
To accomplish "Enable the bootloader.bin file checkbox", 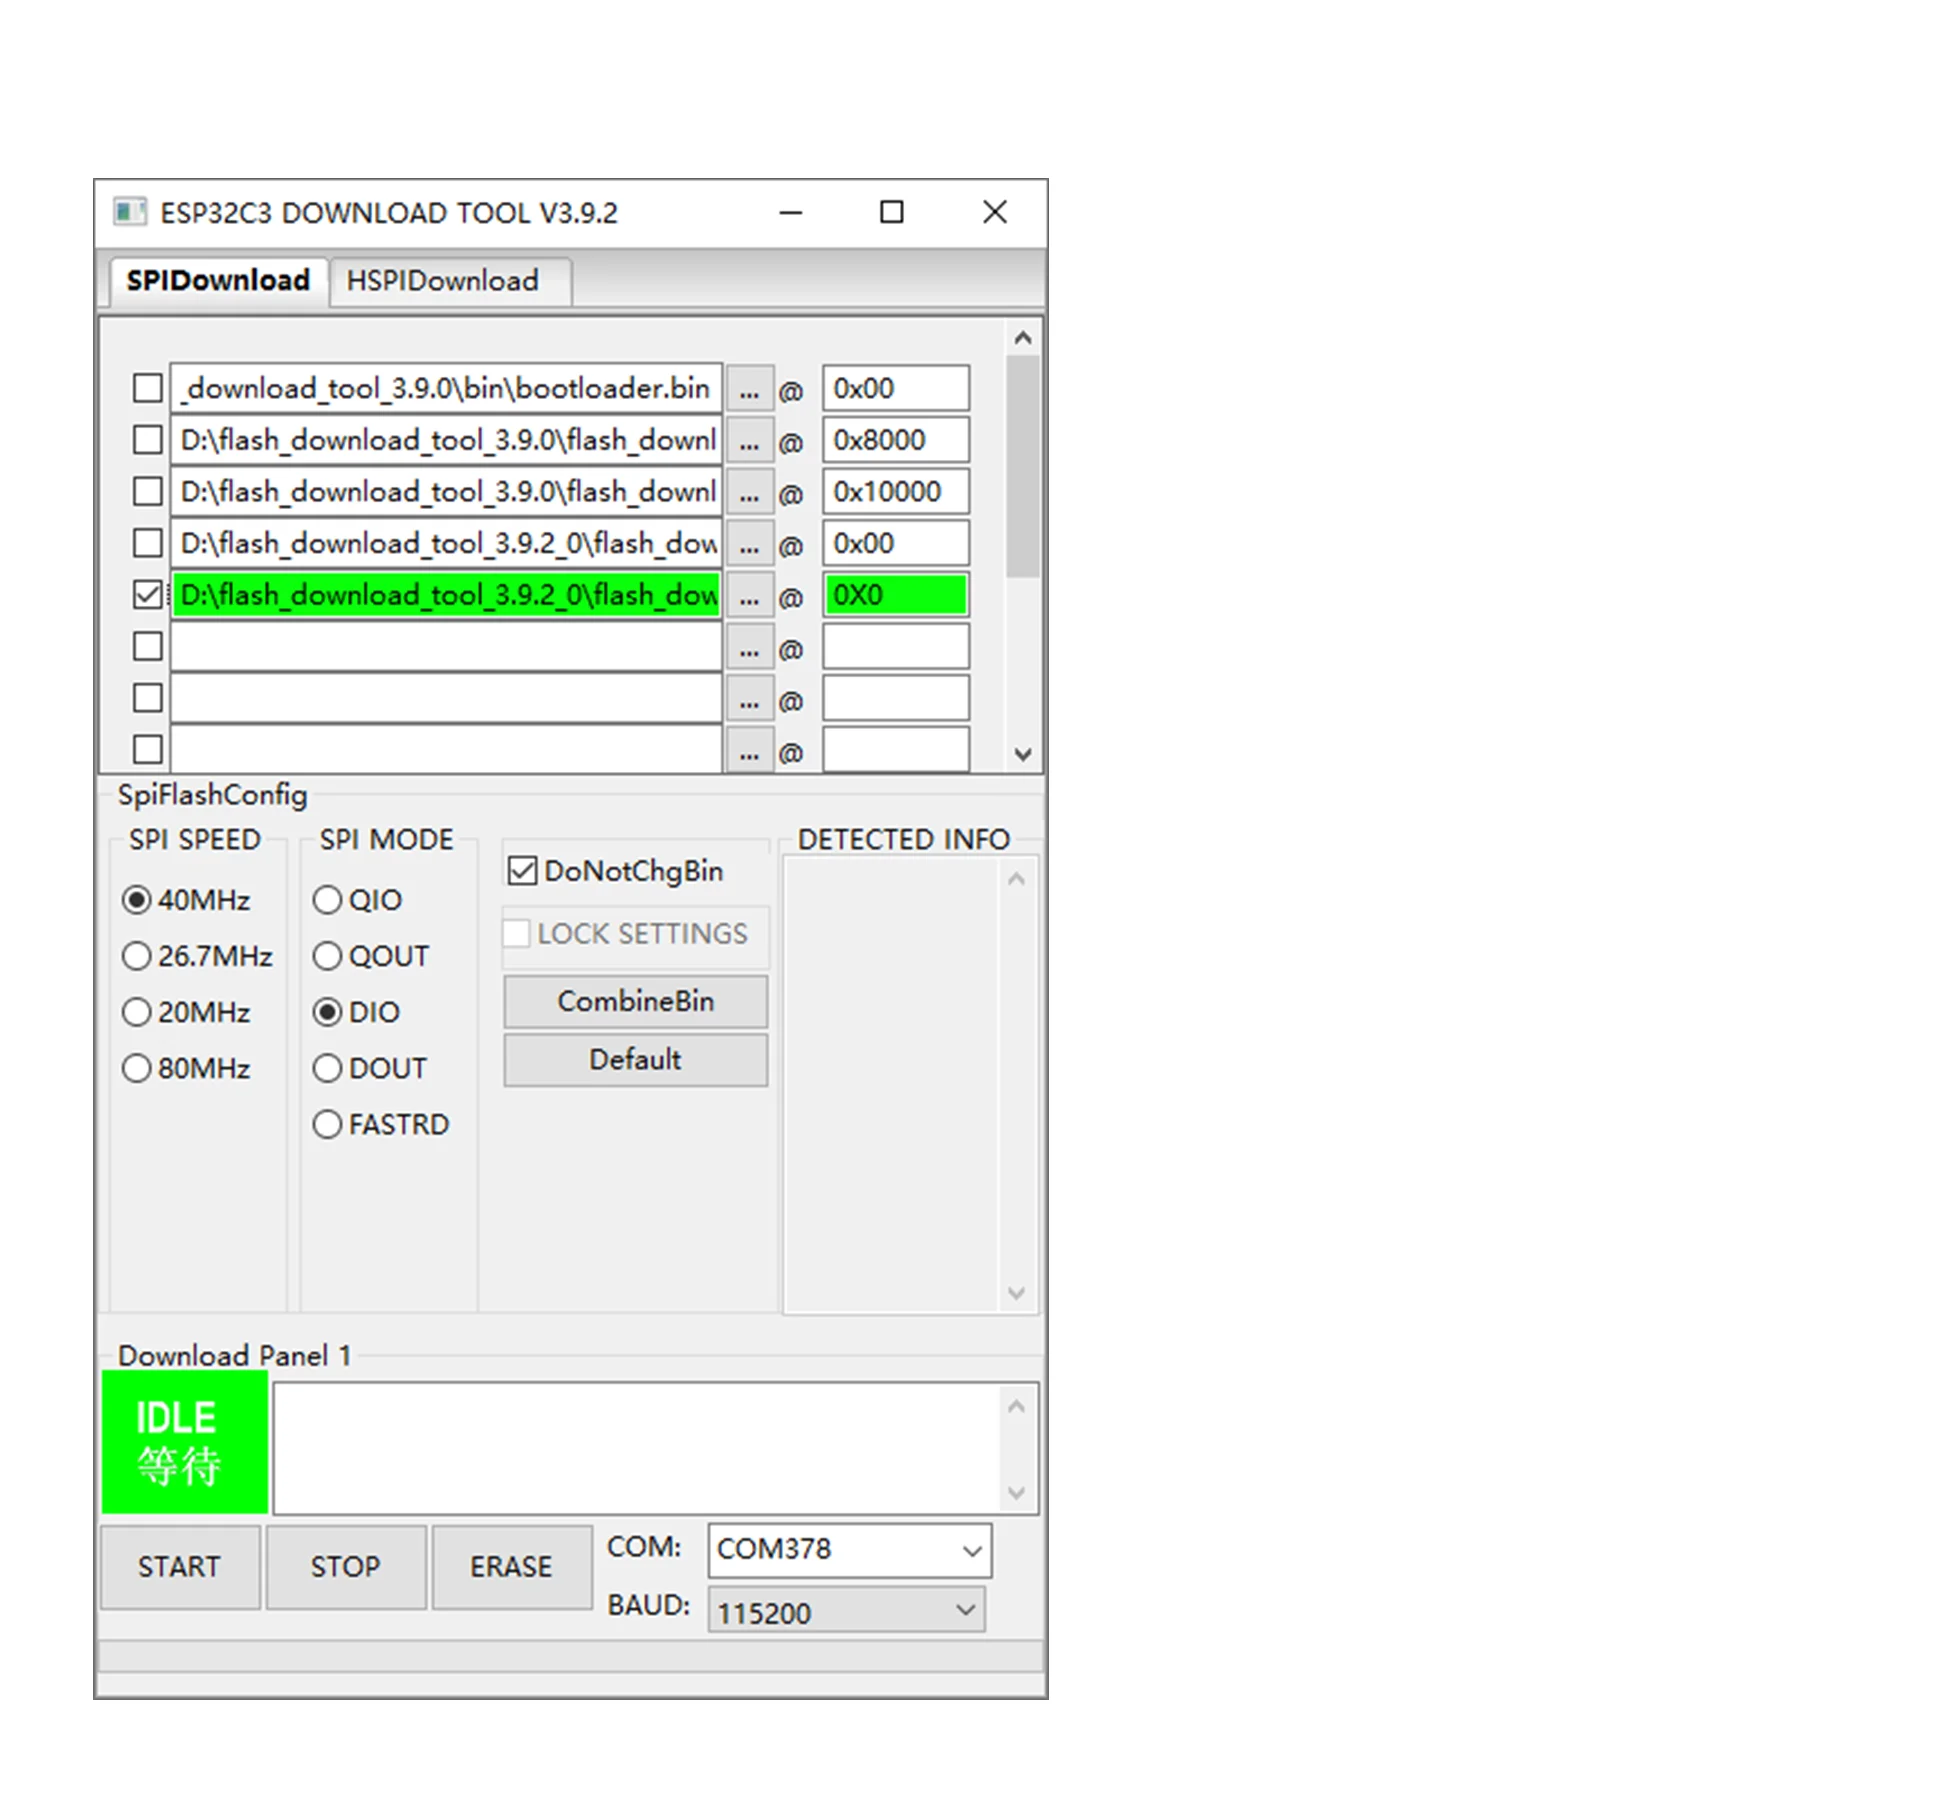I will pyautogui.click(x=148, y=388).
